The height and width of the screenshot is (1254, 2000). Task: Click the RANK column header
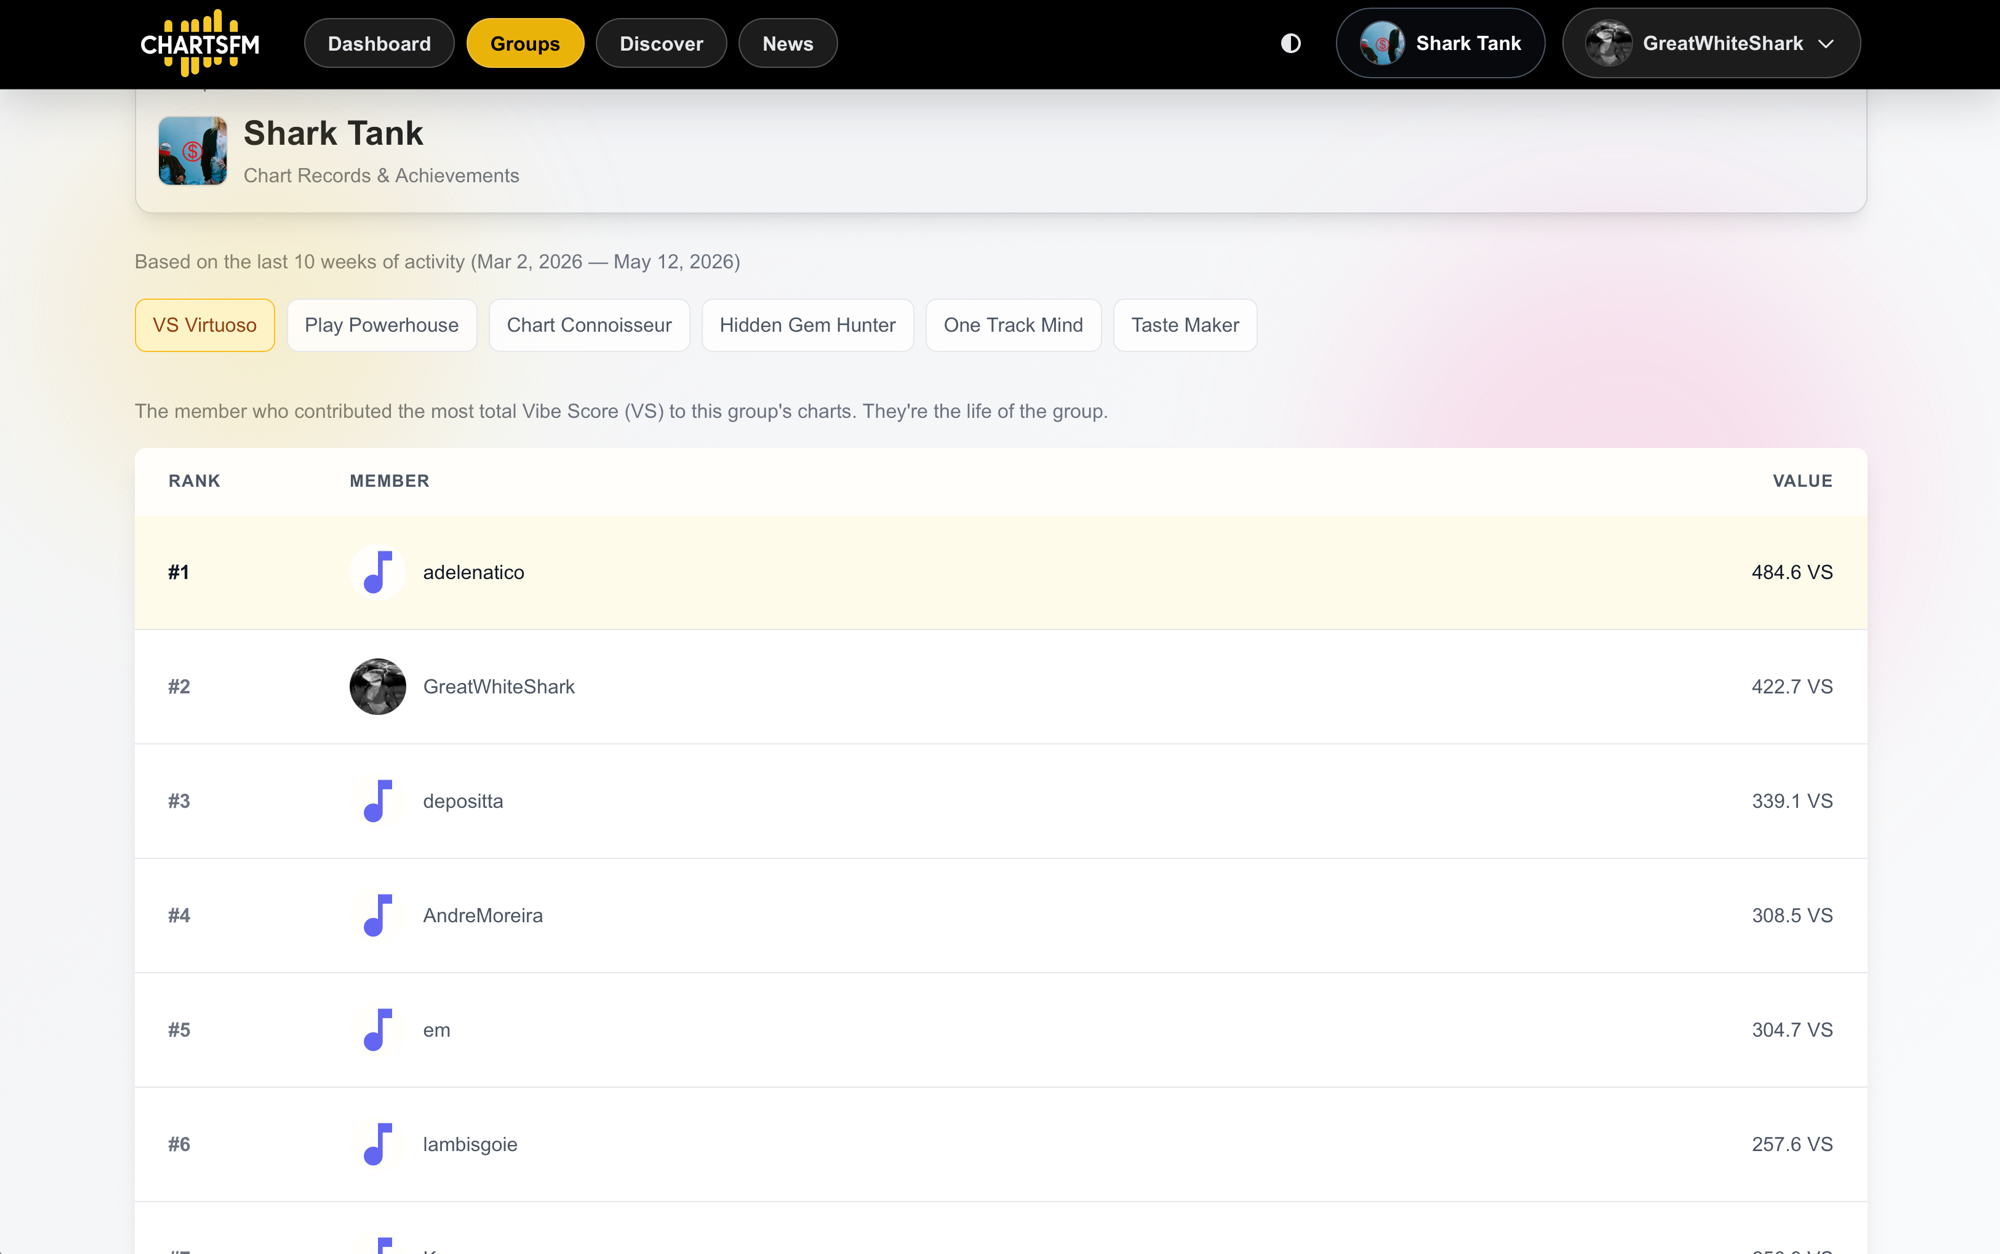(x=194, y=481)
